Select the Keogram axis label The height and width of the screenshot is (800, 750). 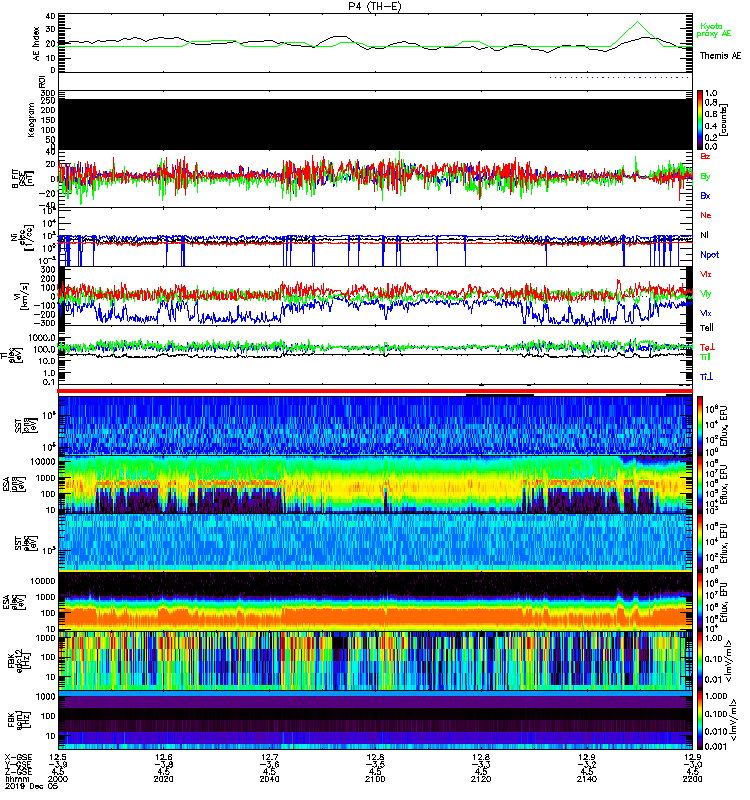coord(31,119)
